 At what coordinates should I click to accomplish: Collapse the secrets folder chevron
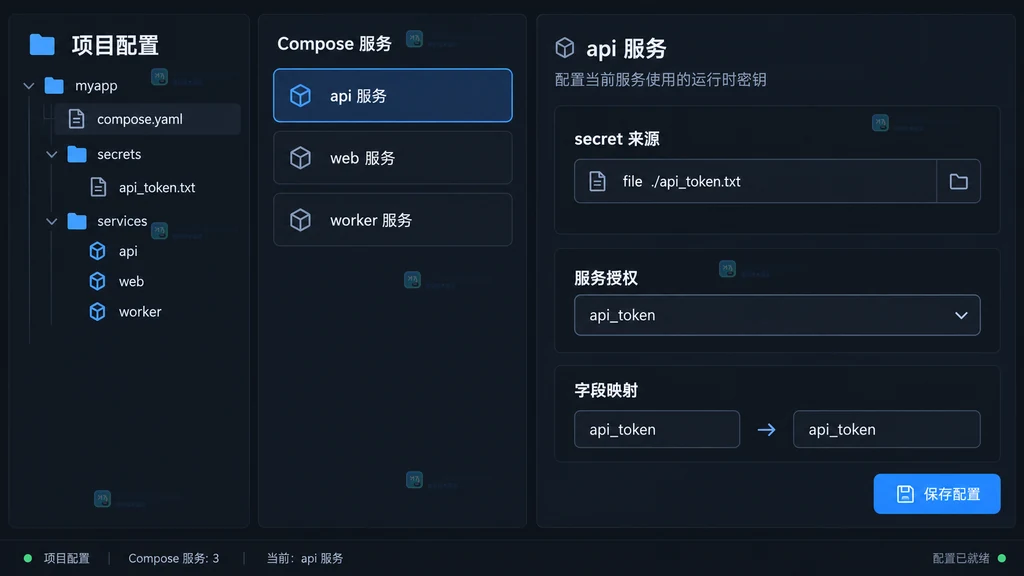(52, 154)
